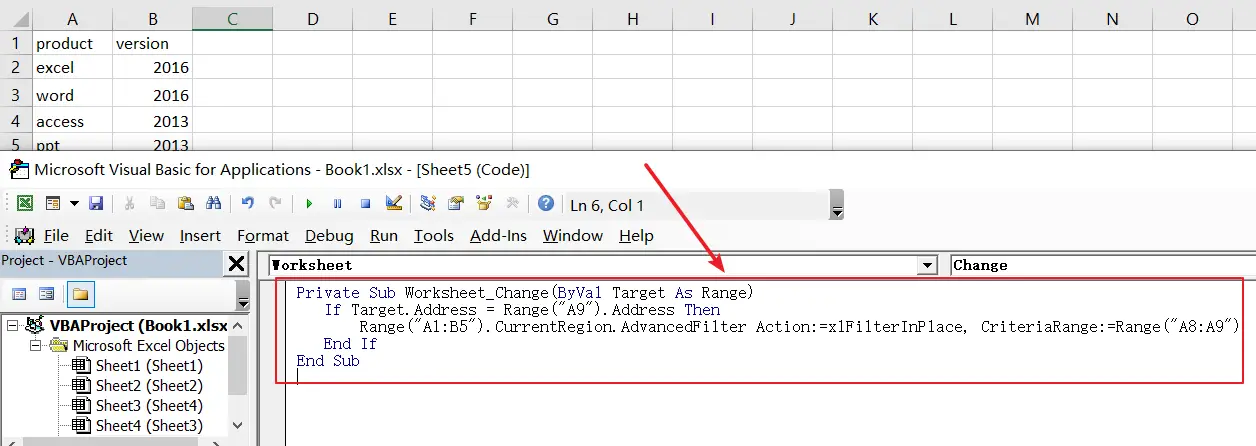Click the Break pause icon
This screenshot has height=446, width=1256.
coord(337,203)
